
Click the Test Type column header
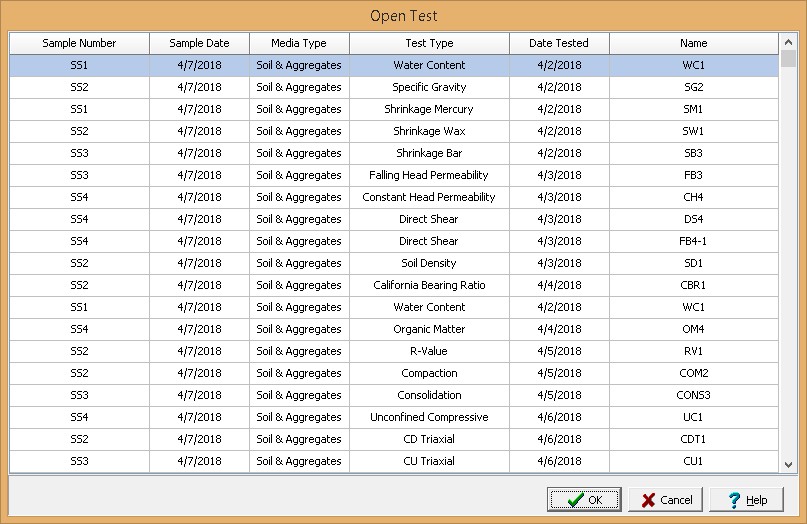pyautogui.click(x=429, y=43)
